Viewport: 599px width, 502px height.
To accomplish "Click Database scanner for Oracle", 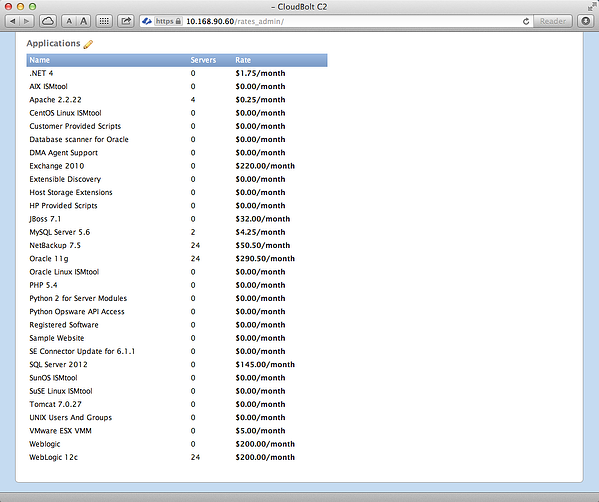I will tap(79, 139).
